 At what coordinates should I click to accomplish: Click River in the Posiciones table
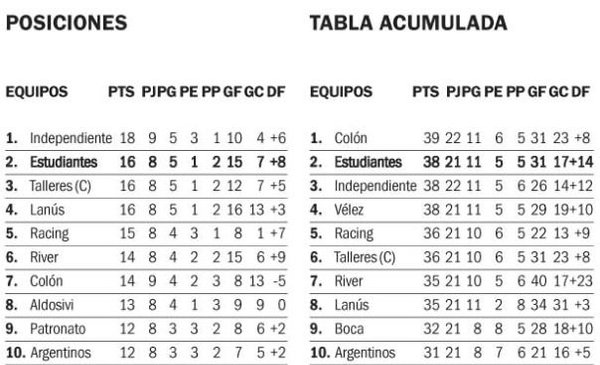point(44,257)
